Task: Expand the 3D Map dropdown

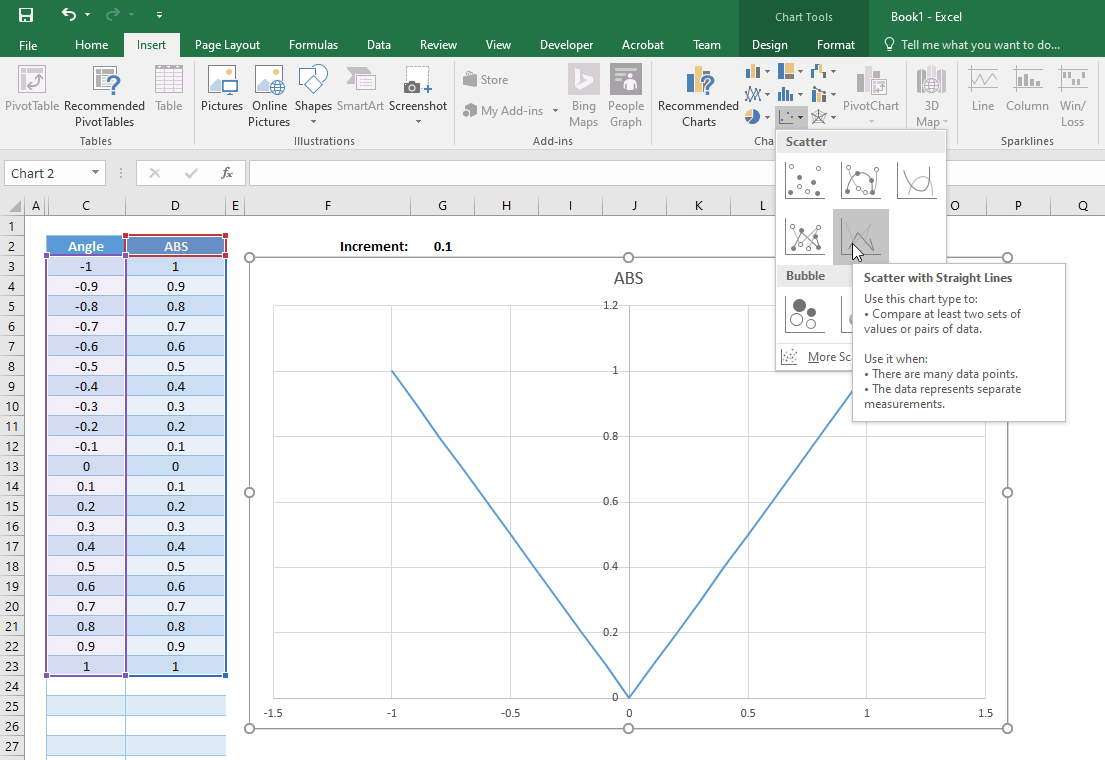Action: 945,122
